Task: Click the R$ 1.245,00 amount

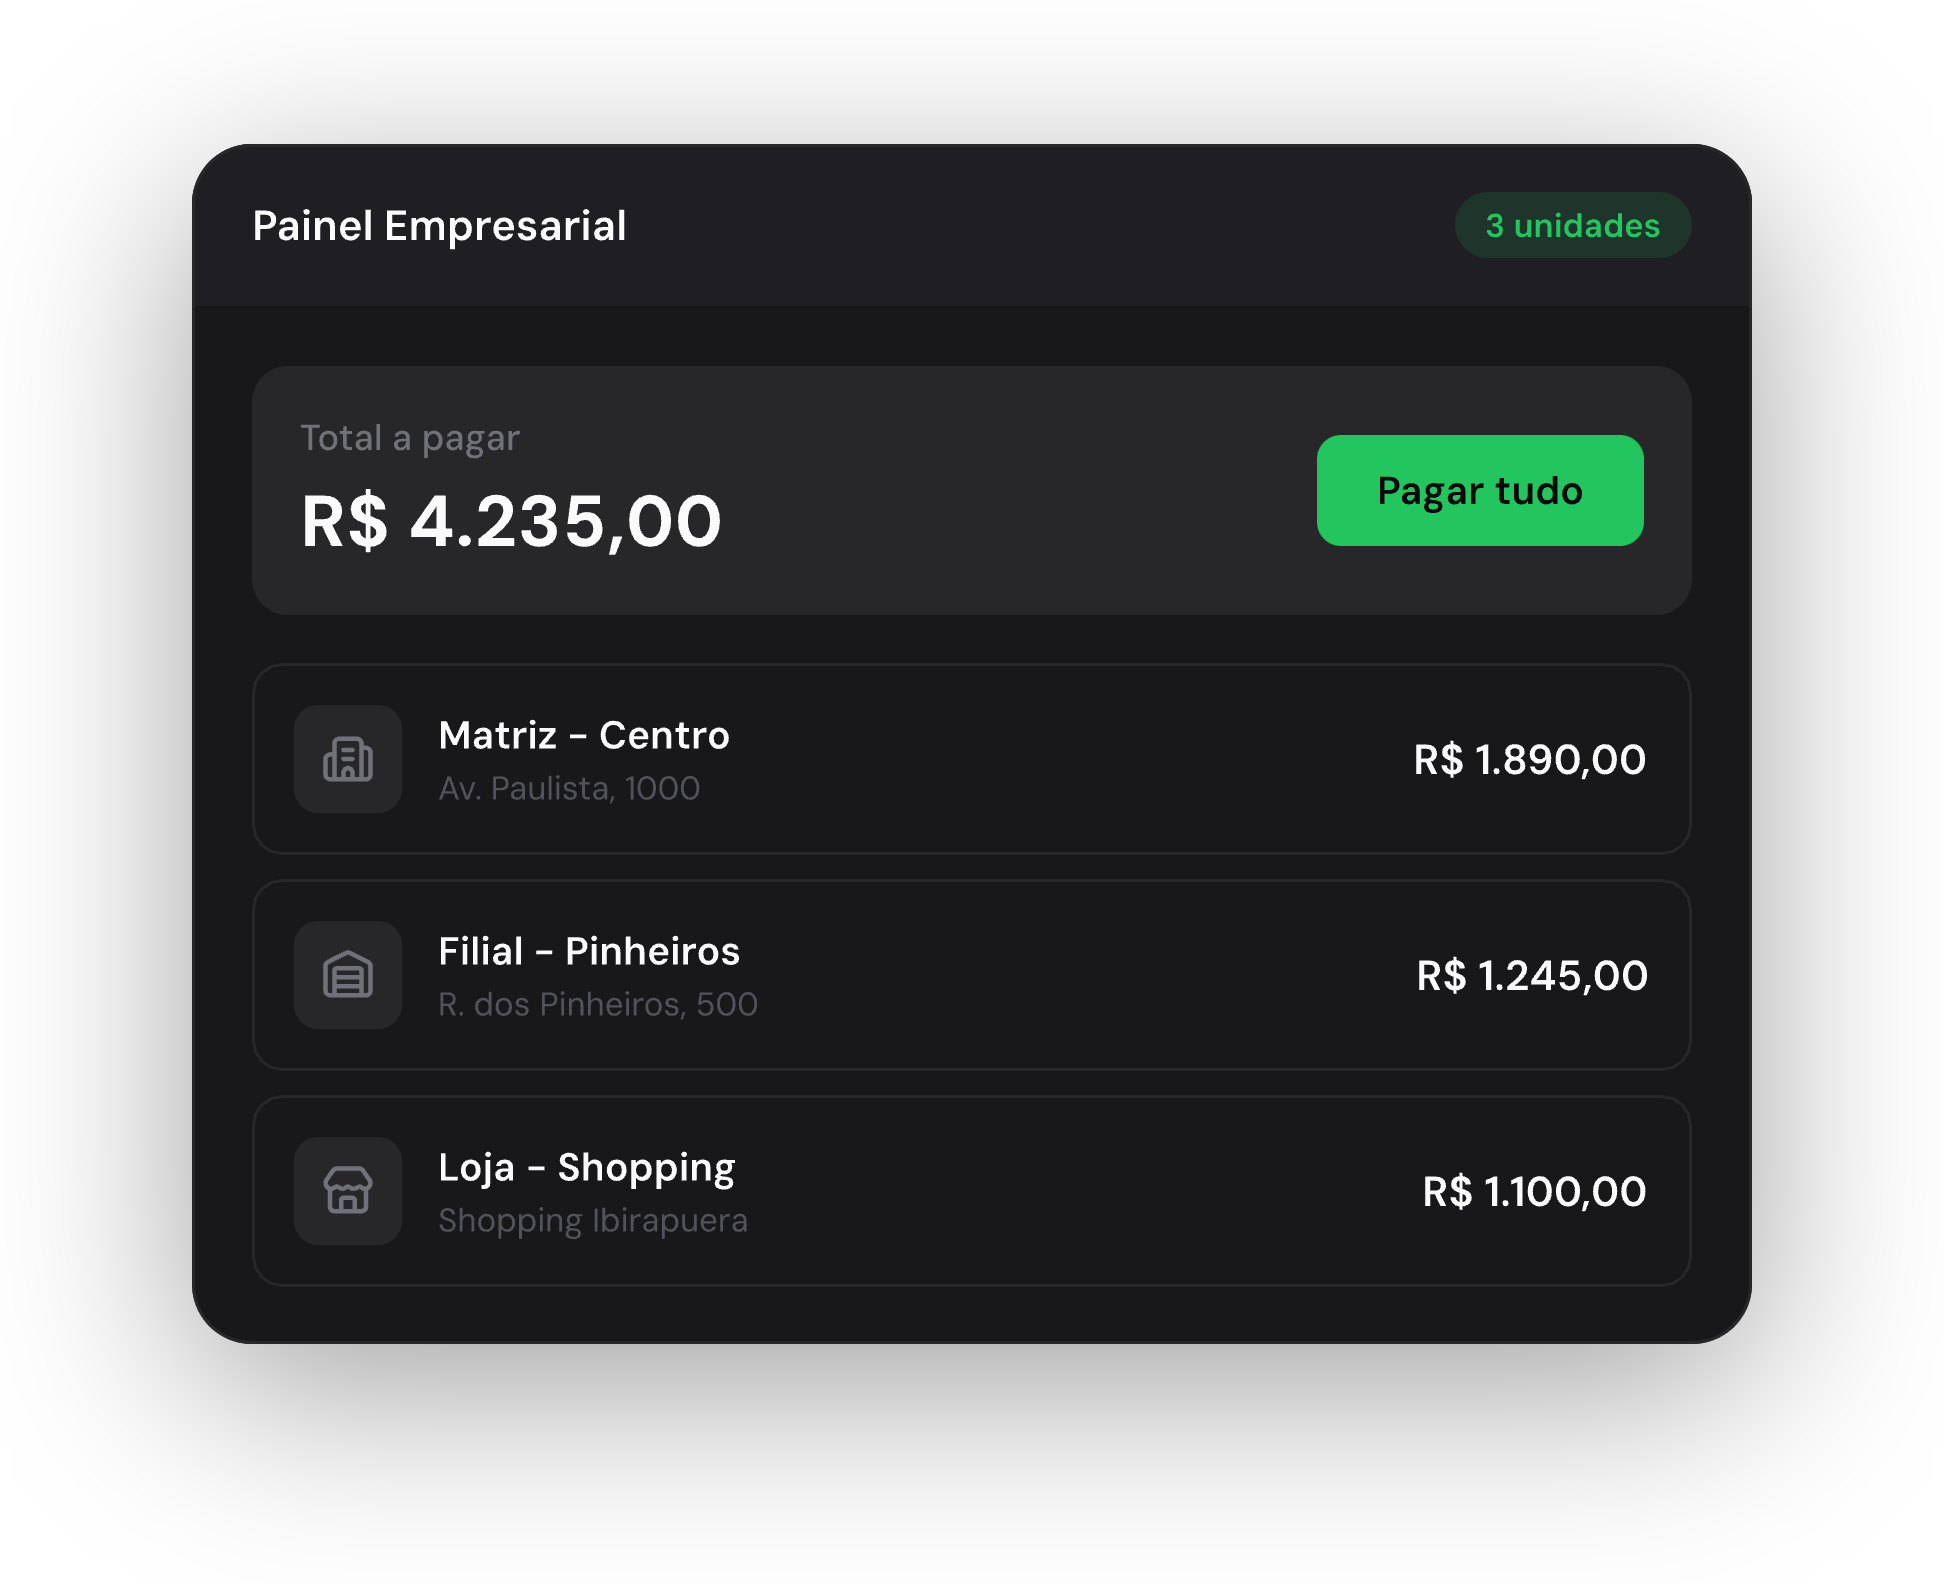Action: click(1532, 976)
